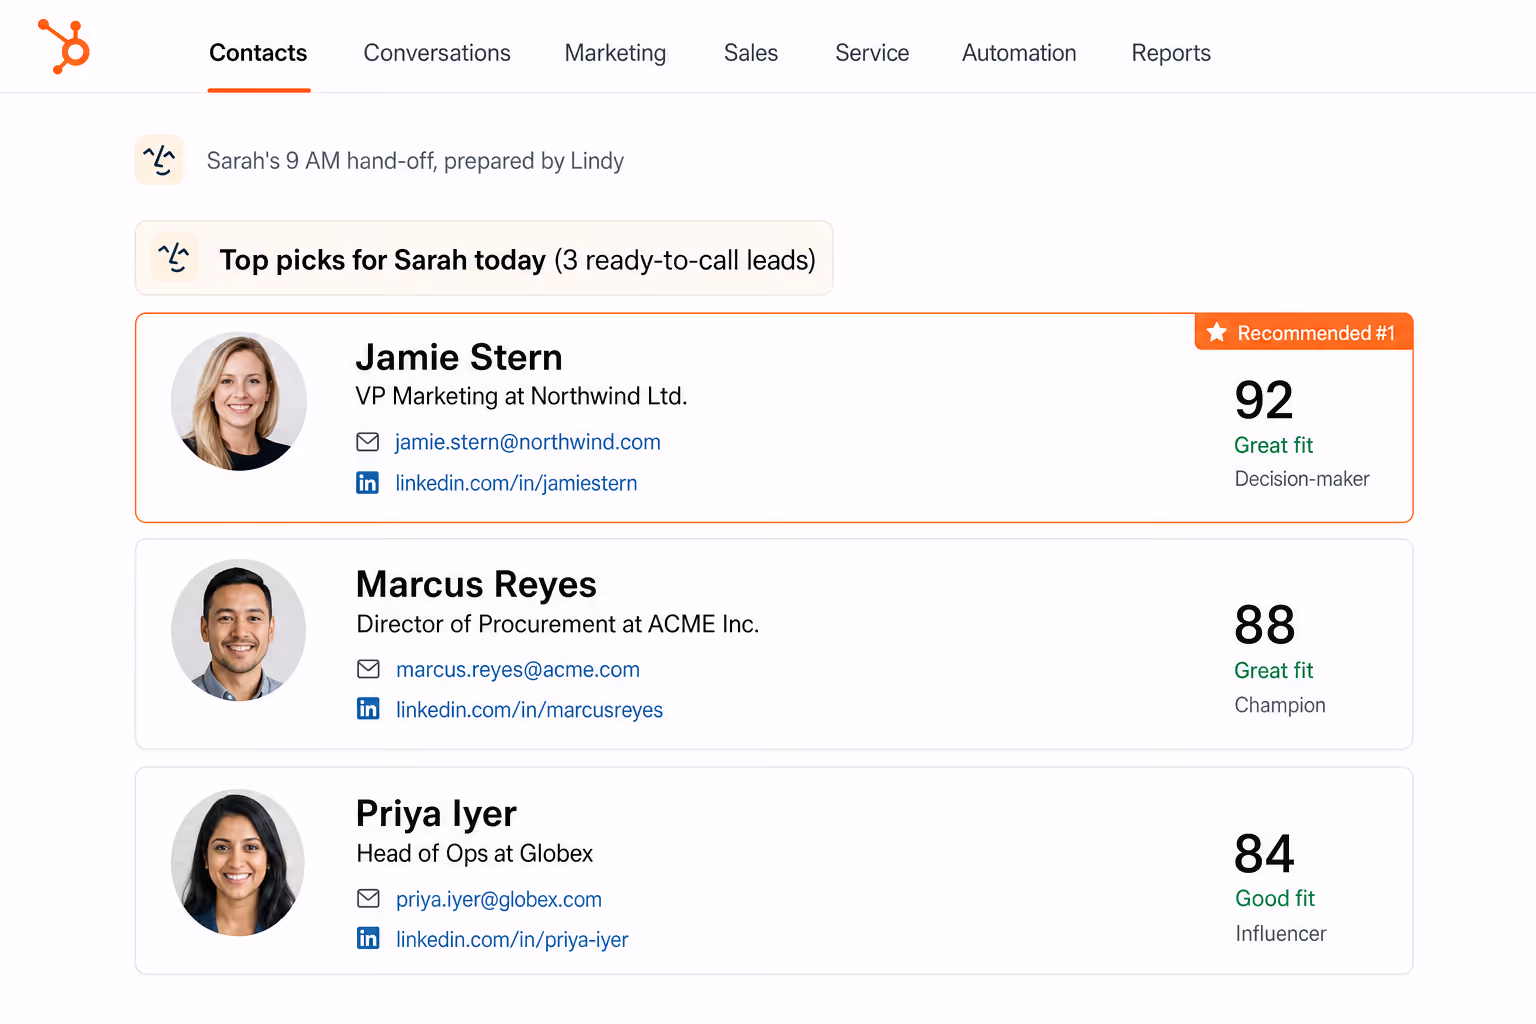Image resolution: width=1536 pixels, height=1024 pixels.
Task: Email priya.iyer@globex.com
Action: (499, 900)
